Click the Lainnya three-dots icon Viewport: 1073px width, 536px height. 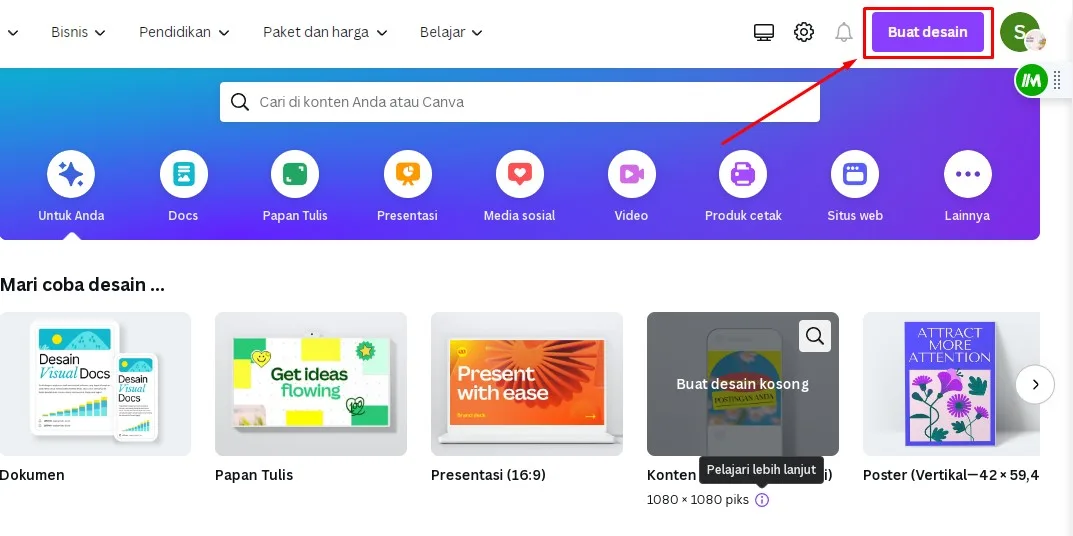(x=967, y=174)
